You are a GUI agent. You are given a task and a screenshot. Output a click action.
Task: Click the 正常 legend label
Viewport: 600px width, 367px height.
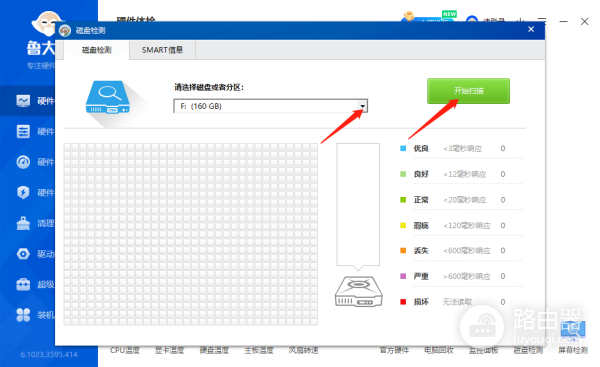pyautogui.click(x=421, y=200)
